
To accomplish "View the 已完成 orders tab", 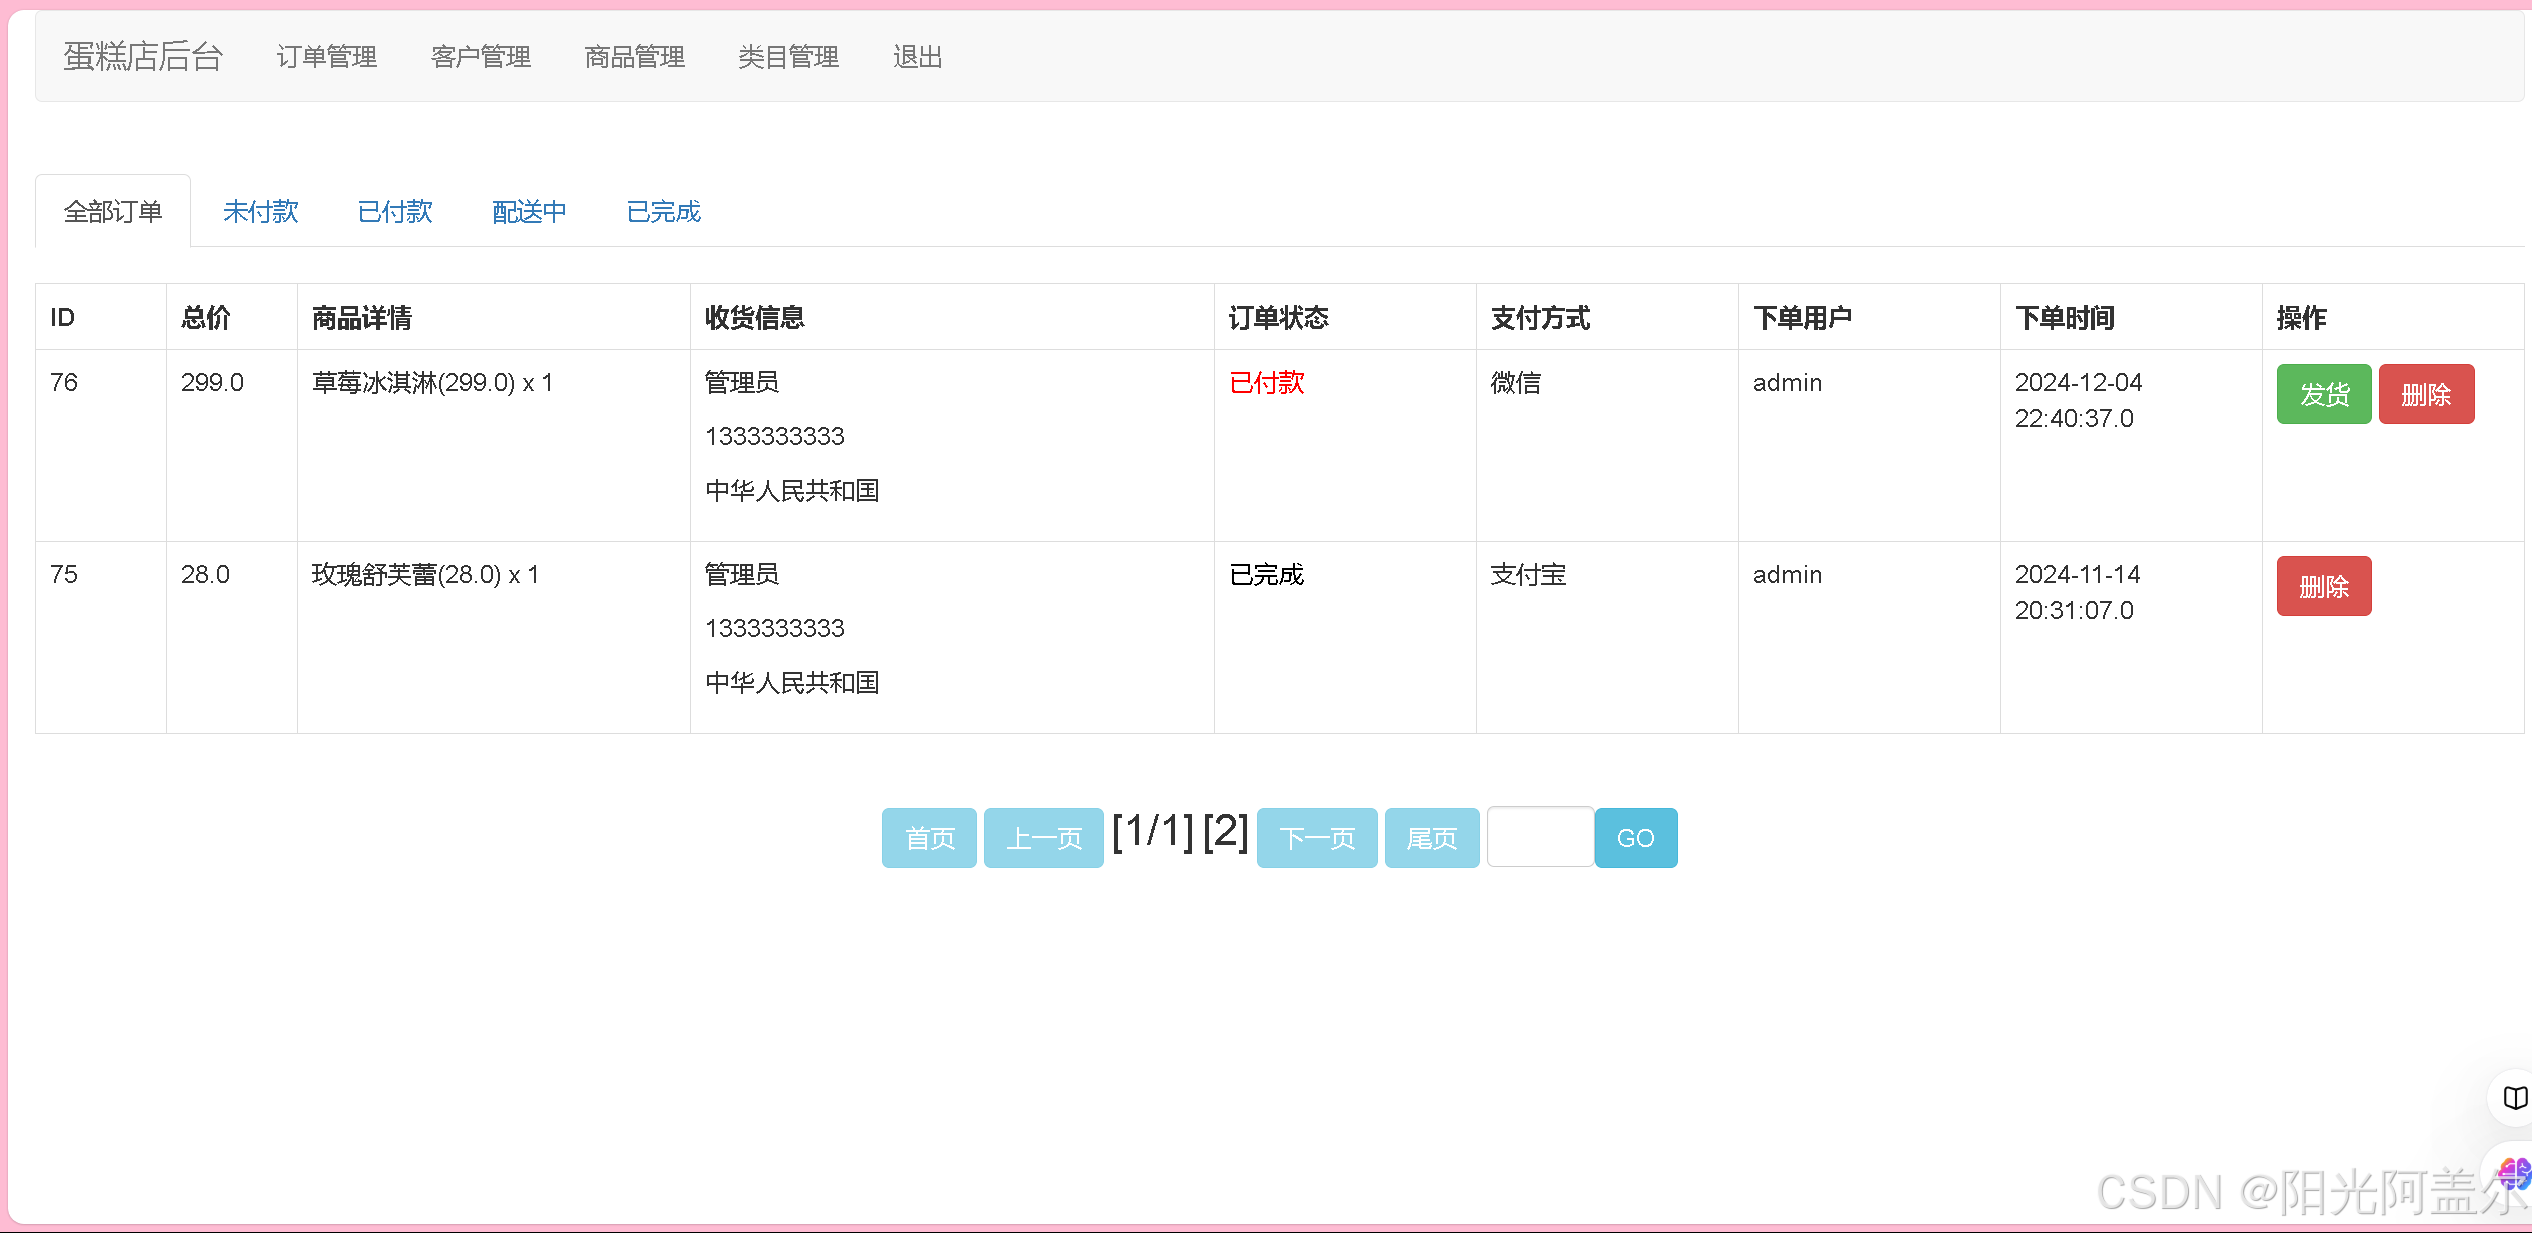I will pyautogui.click(x=664, y=211).
